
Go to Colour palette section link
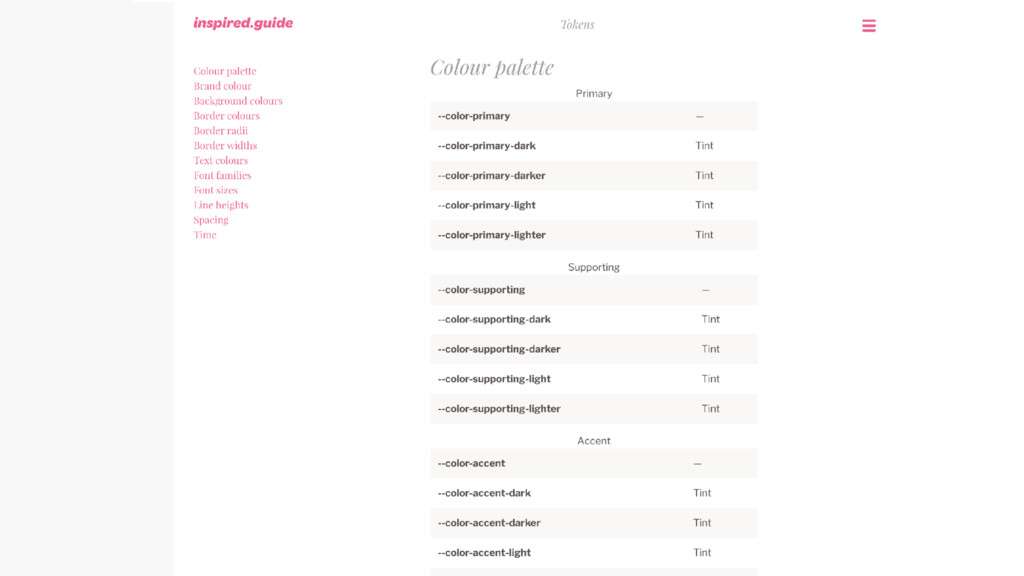pyautogui.click(x=225, y=71)
